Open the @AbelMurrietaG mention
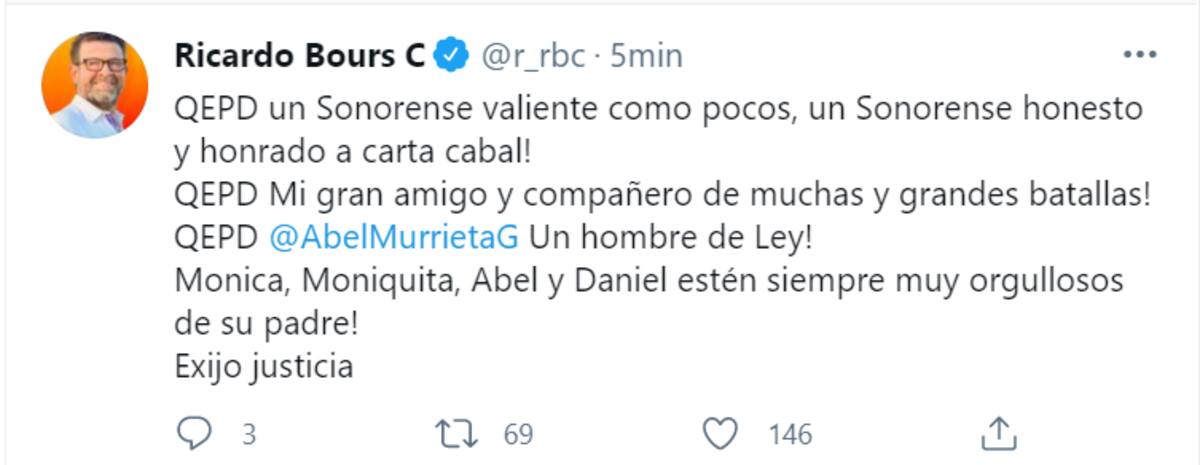 395,238
